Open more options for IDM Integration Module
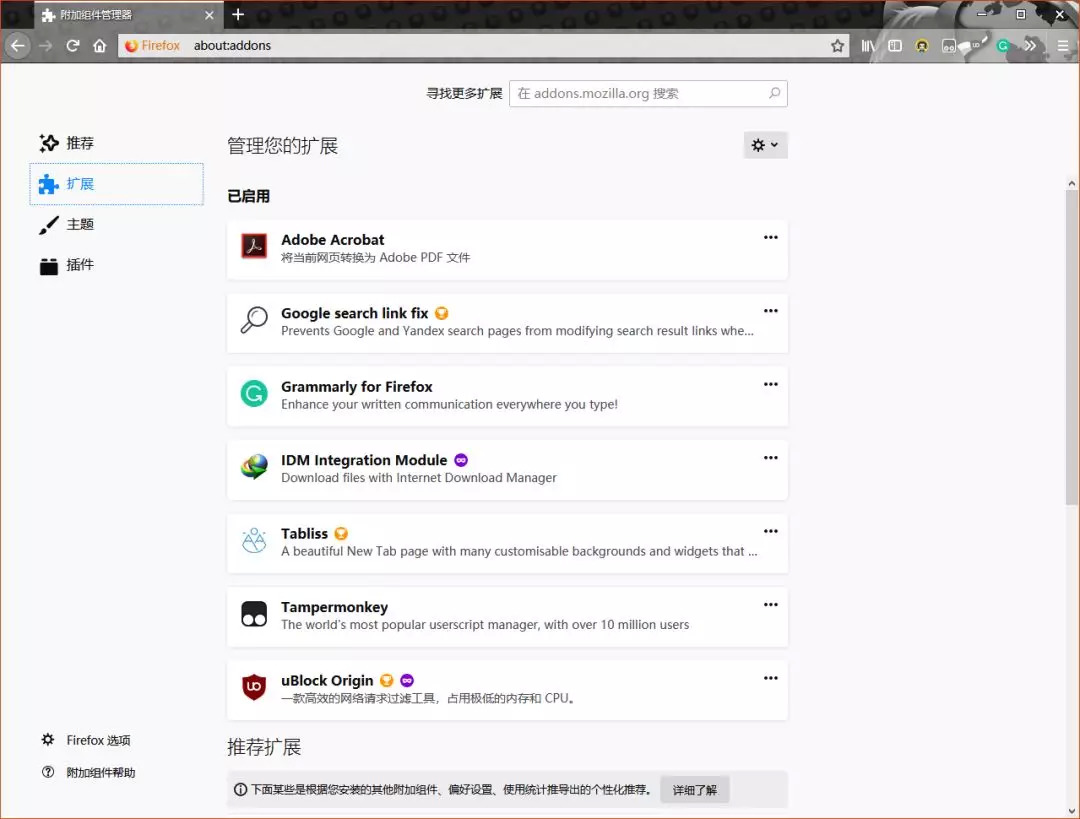1080x819 pixels. [770, 458]
